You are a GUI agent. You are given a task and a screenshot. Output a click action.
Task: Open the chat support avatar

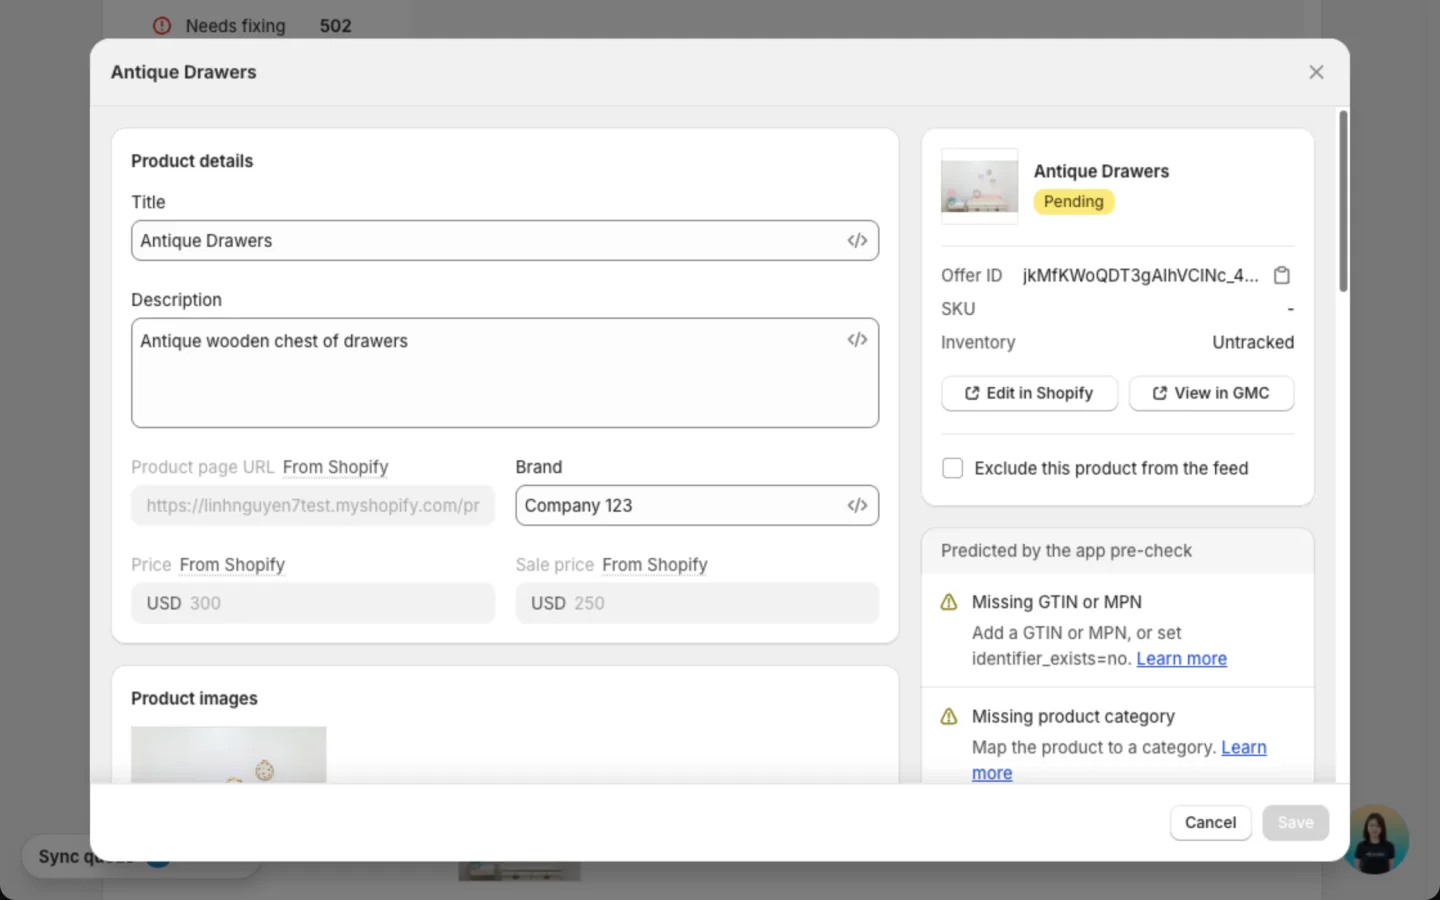1376,838
